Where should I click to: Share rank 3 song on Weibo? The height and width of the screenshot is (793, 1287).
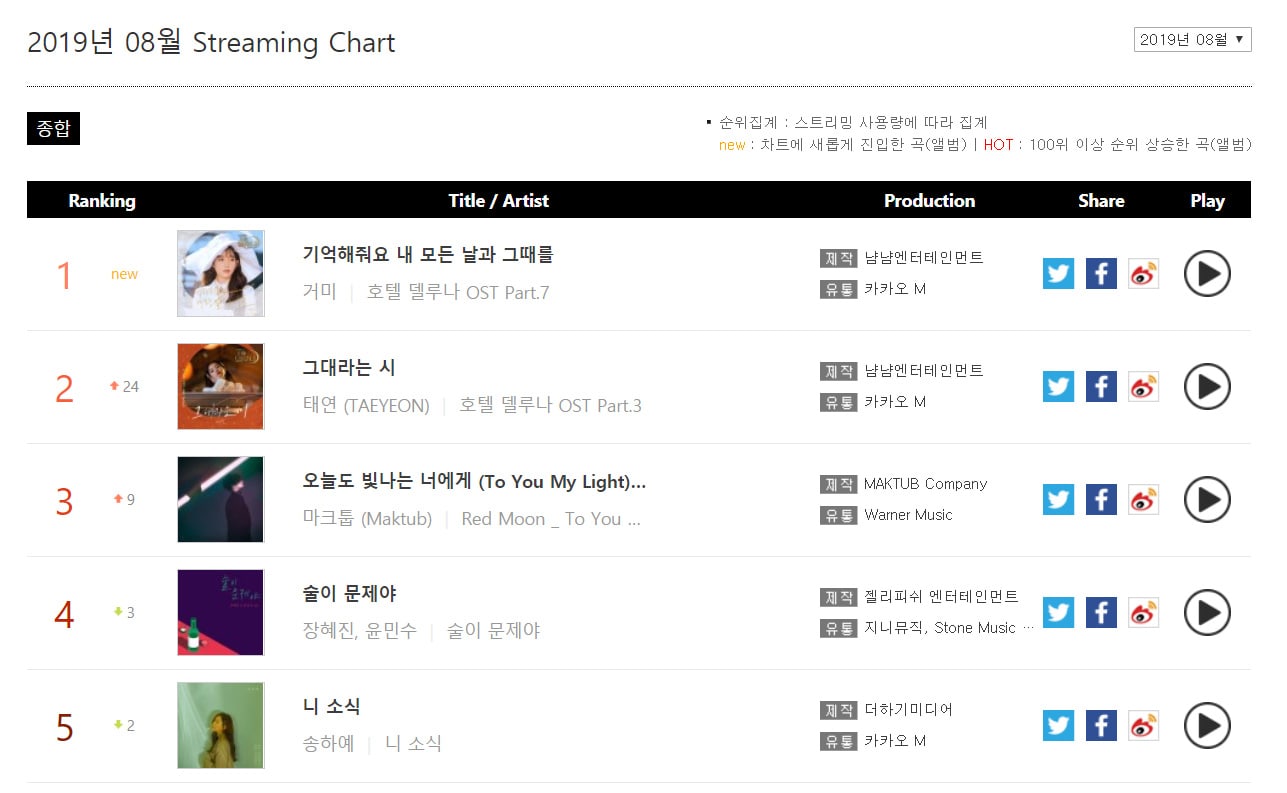(1143, 499)
